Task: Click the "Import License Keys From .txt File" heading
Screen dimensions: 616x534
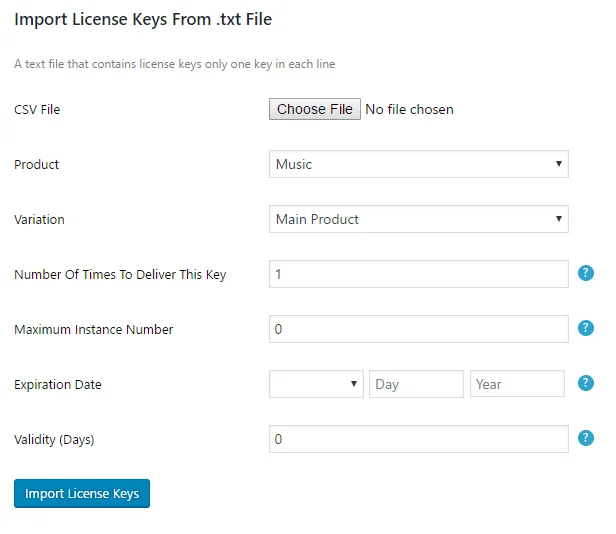Action: 143,19
